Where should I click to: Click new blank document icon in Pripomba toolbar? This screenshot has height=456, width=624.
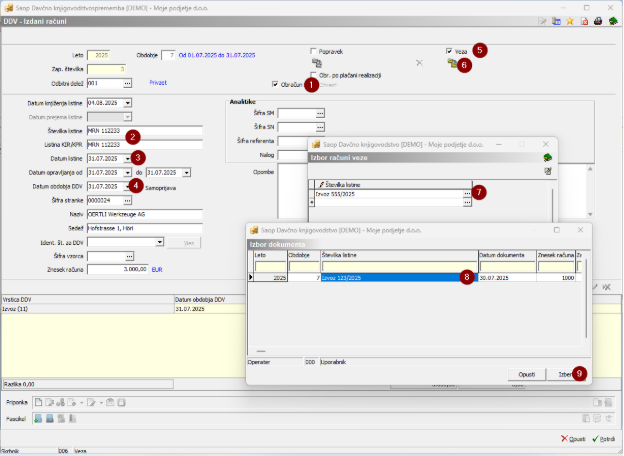point(38,402)
